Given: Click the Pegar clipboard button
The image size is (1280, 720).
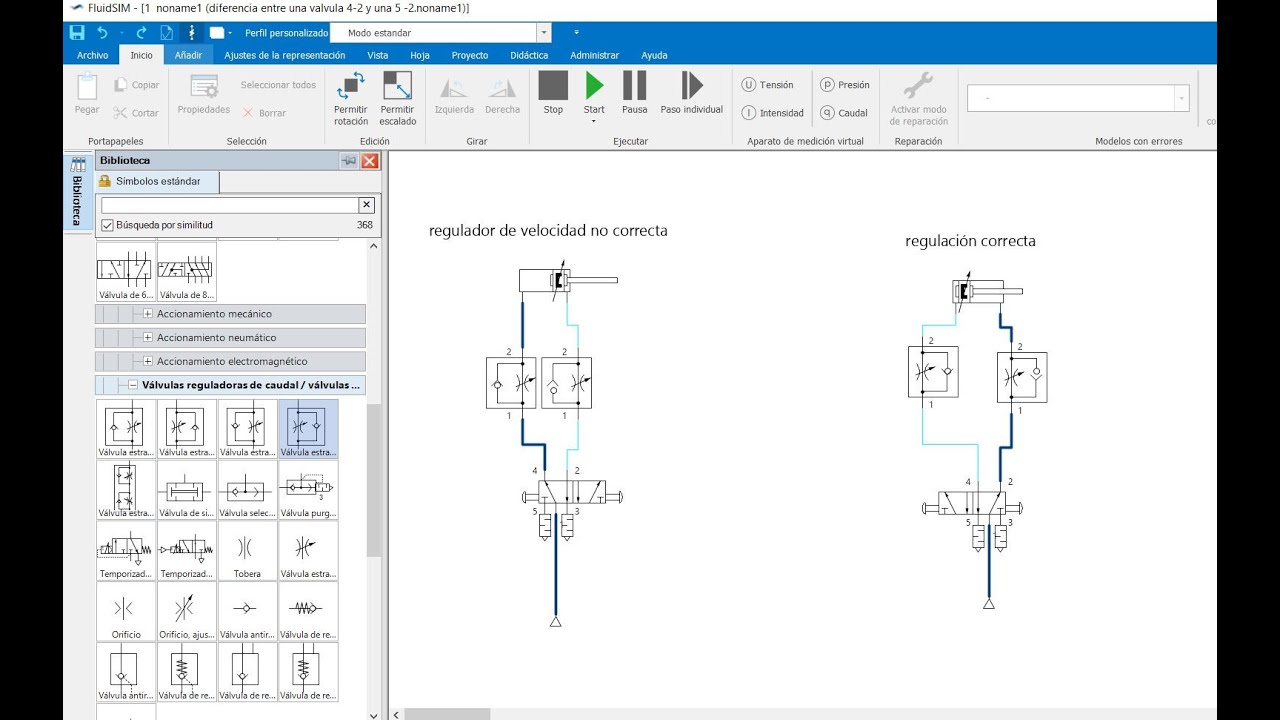Looking at the screenshot, I should coord(87,94).
